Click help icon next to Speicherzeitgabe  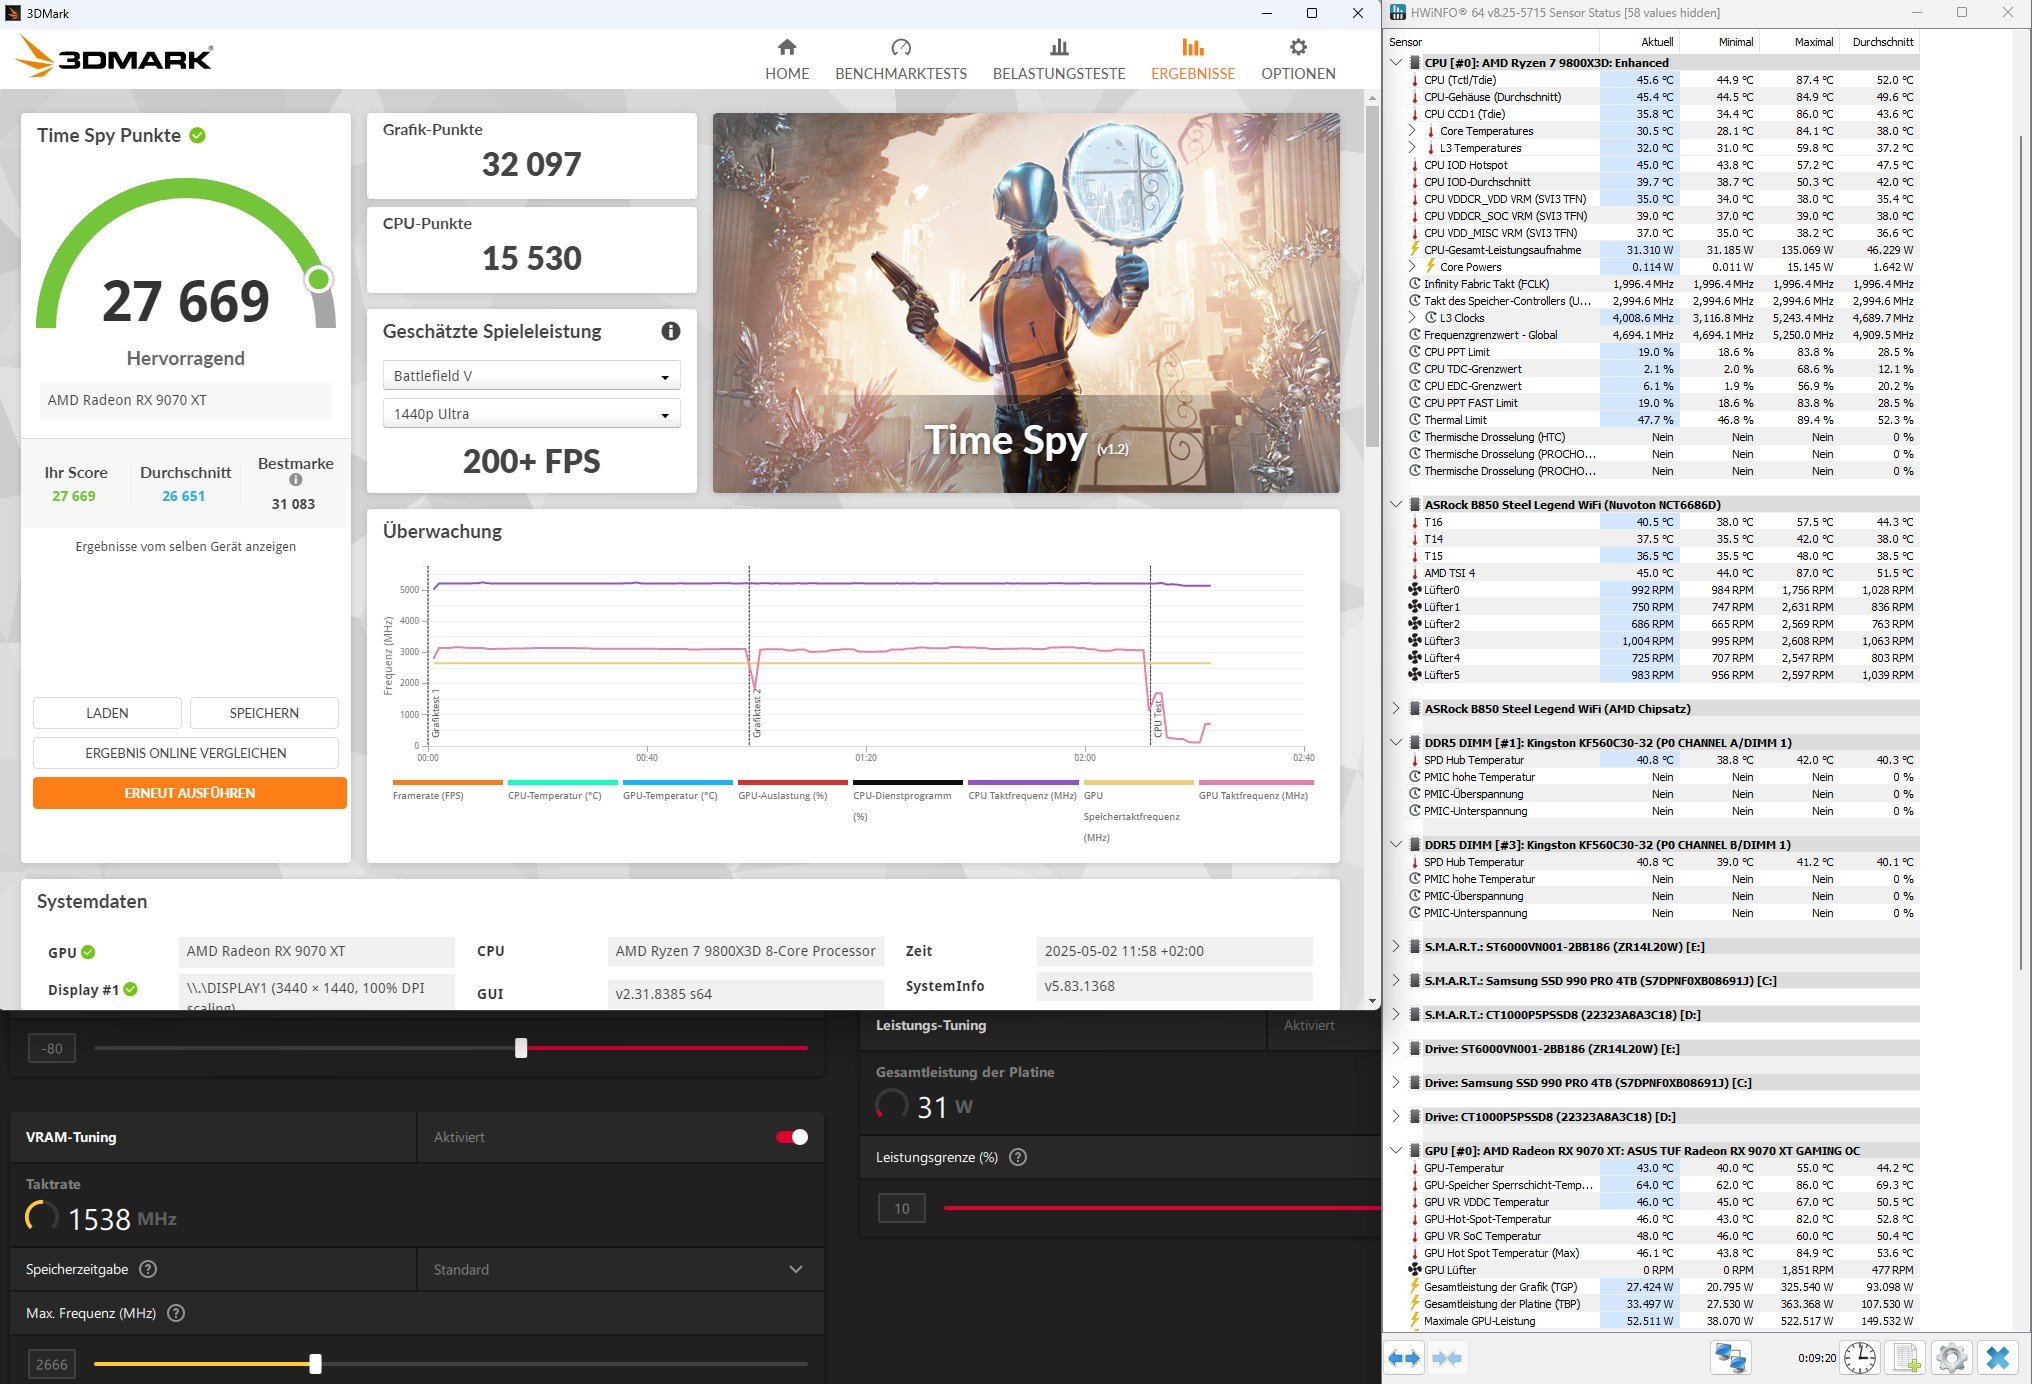point(148,1269)
